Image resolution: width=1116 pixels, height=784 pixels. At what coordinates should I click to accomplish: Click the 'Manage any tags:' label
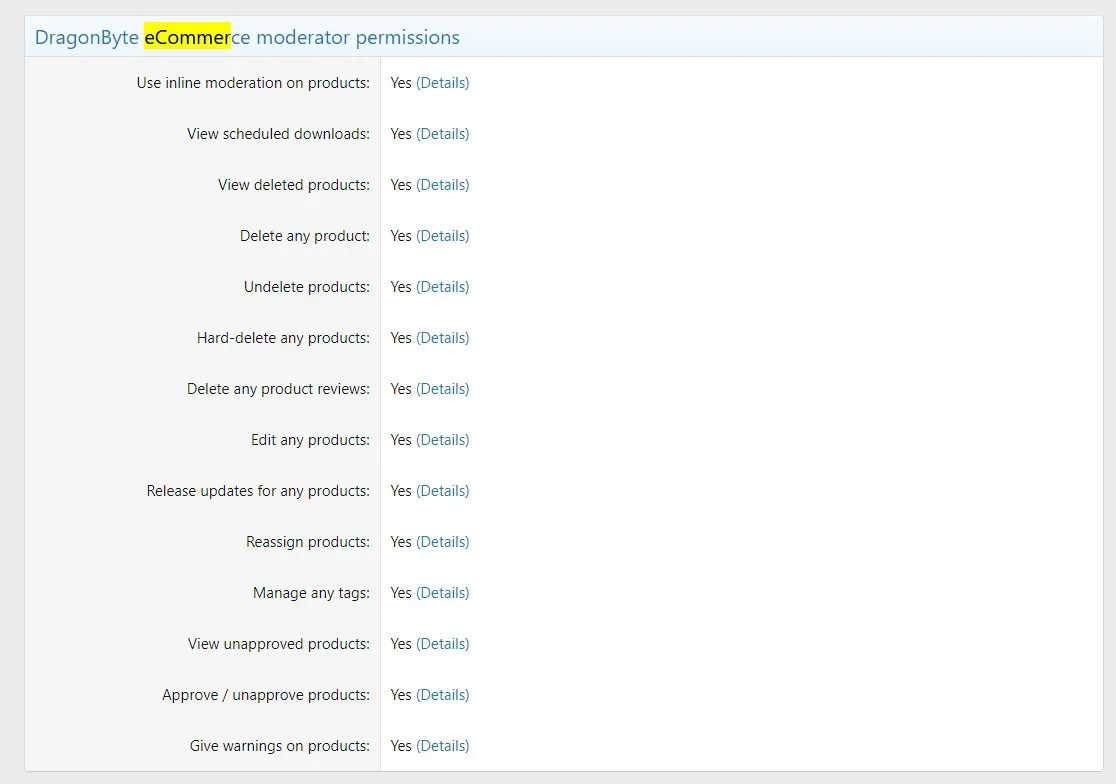pyautogui.click(x=312, y=593)
